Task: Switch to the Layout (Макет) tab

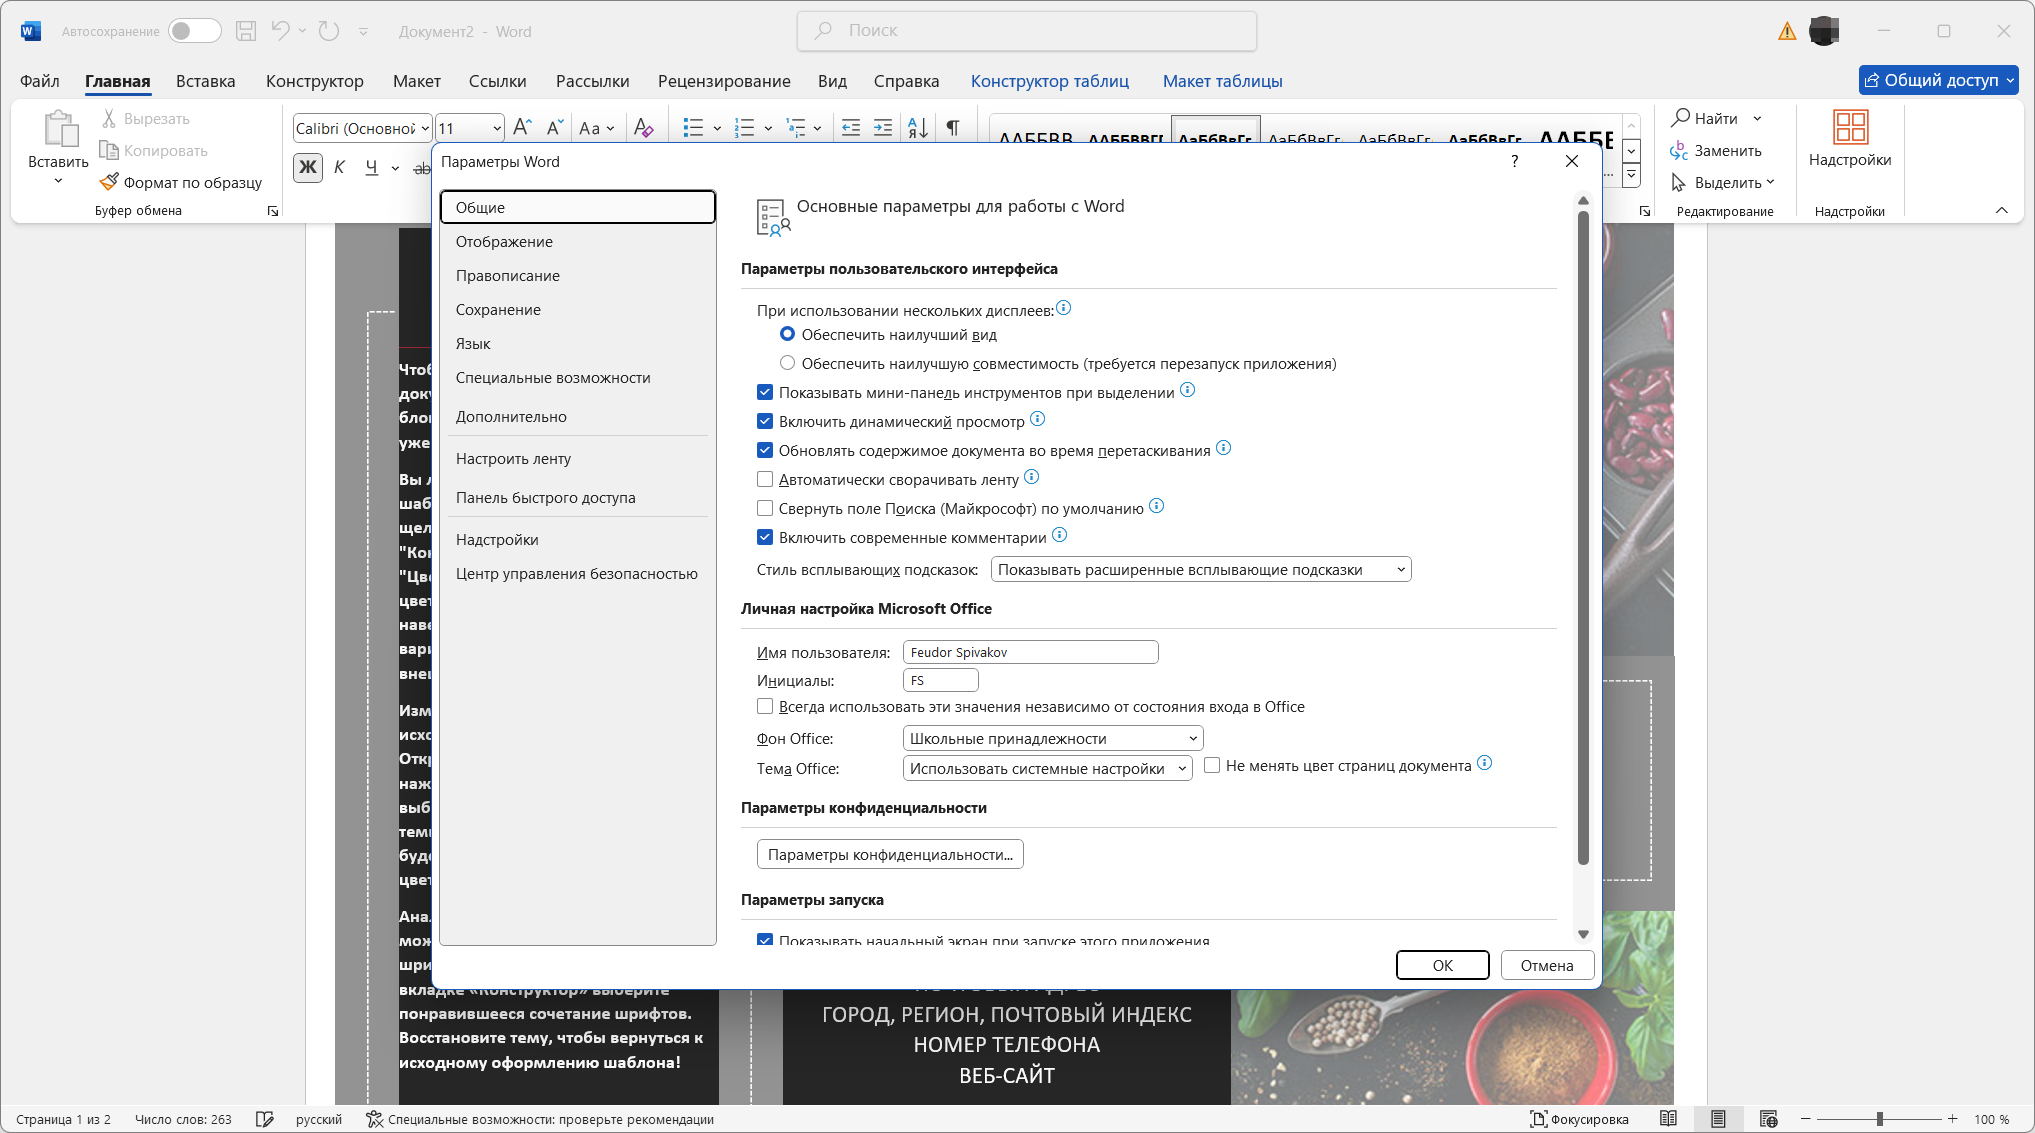Action: pyautogui.click(x=417, y=81)
